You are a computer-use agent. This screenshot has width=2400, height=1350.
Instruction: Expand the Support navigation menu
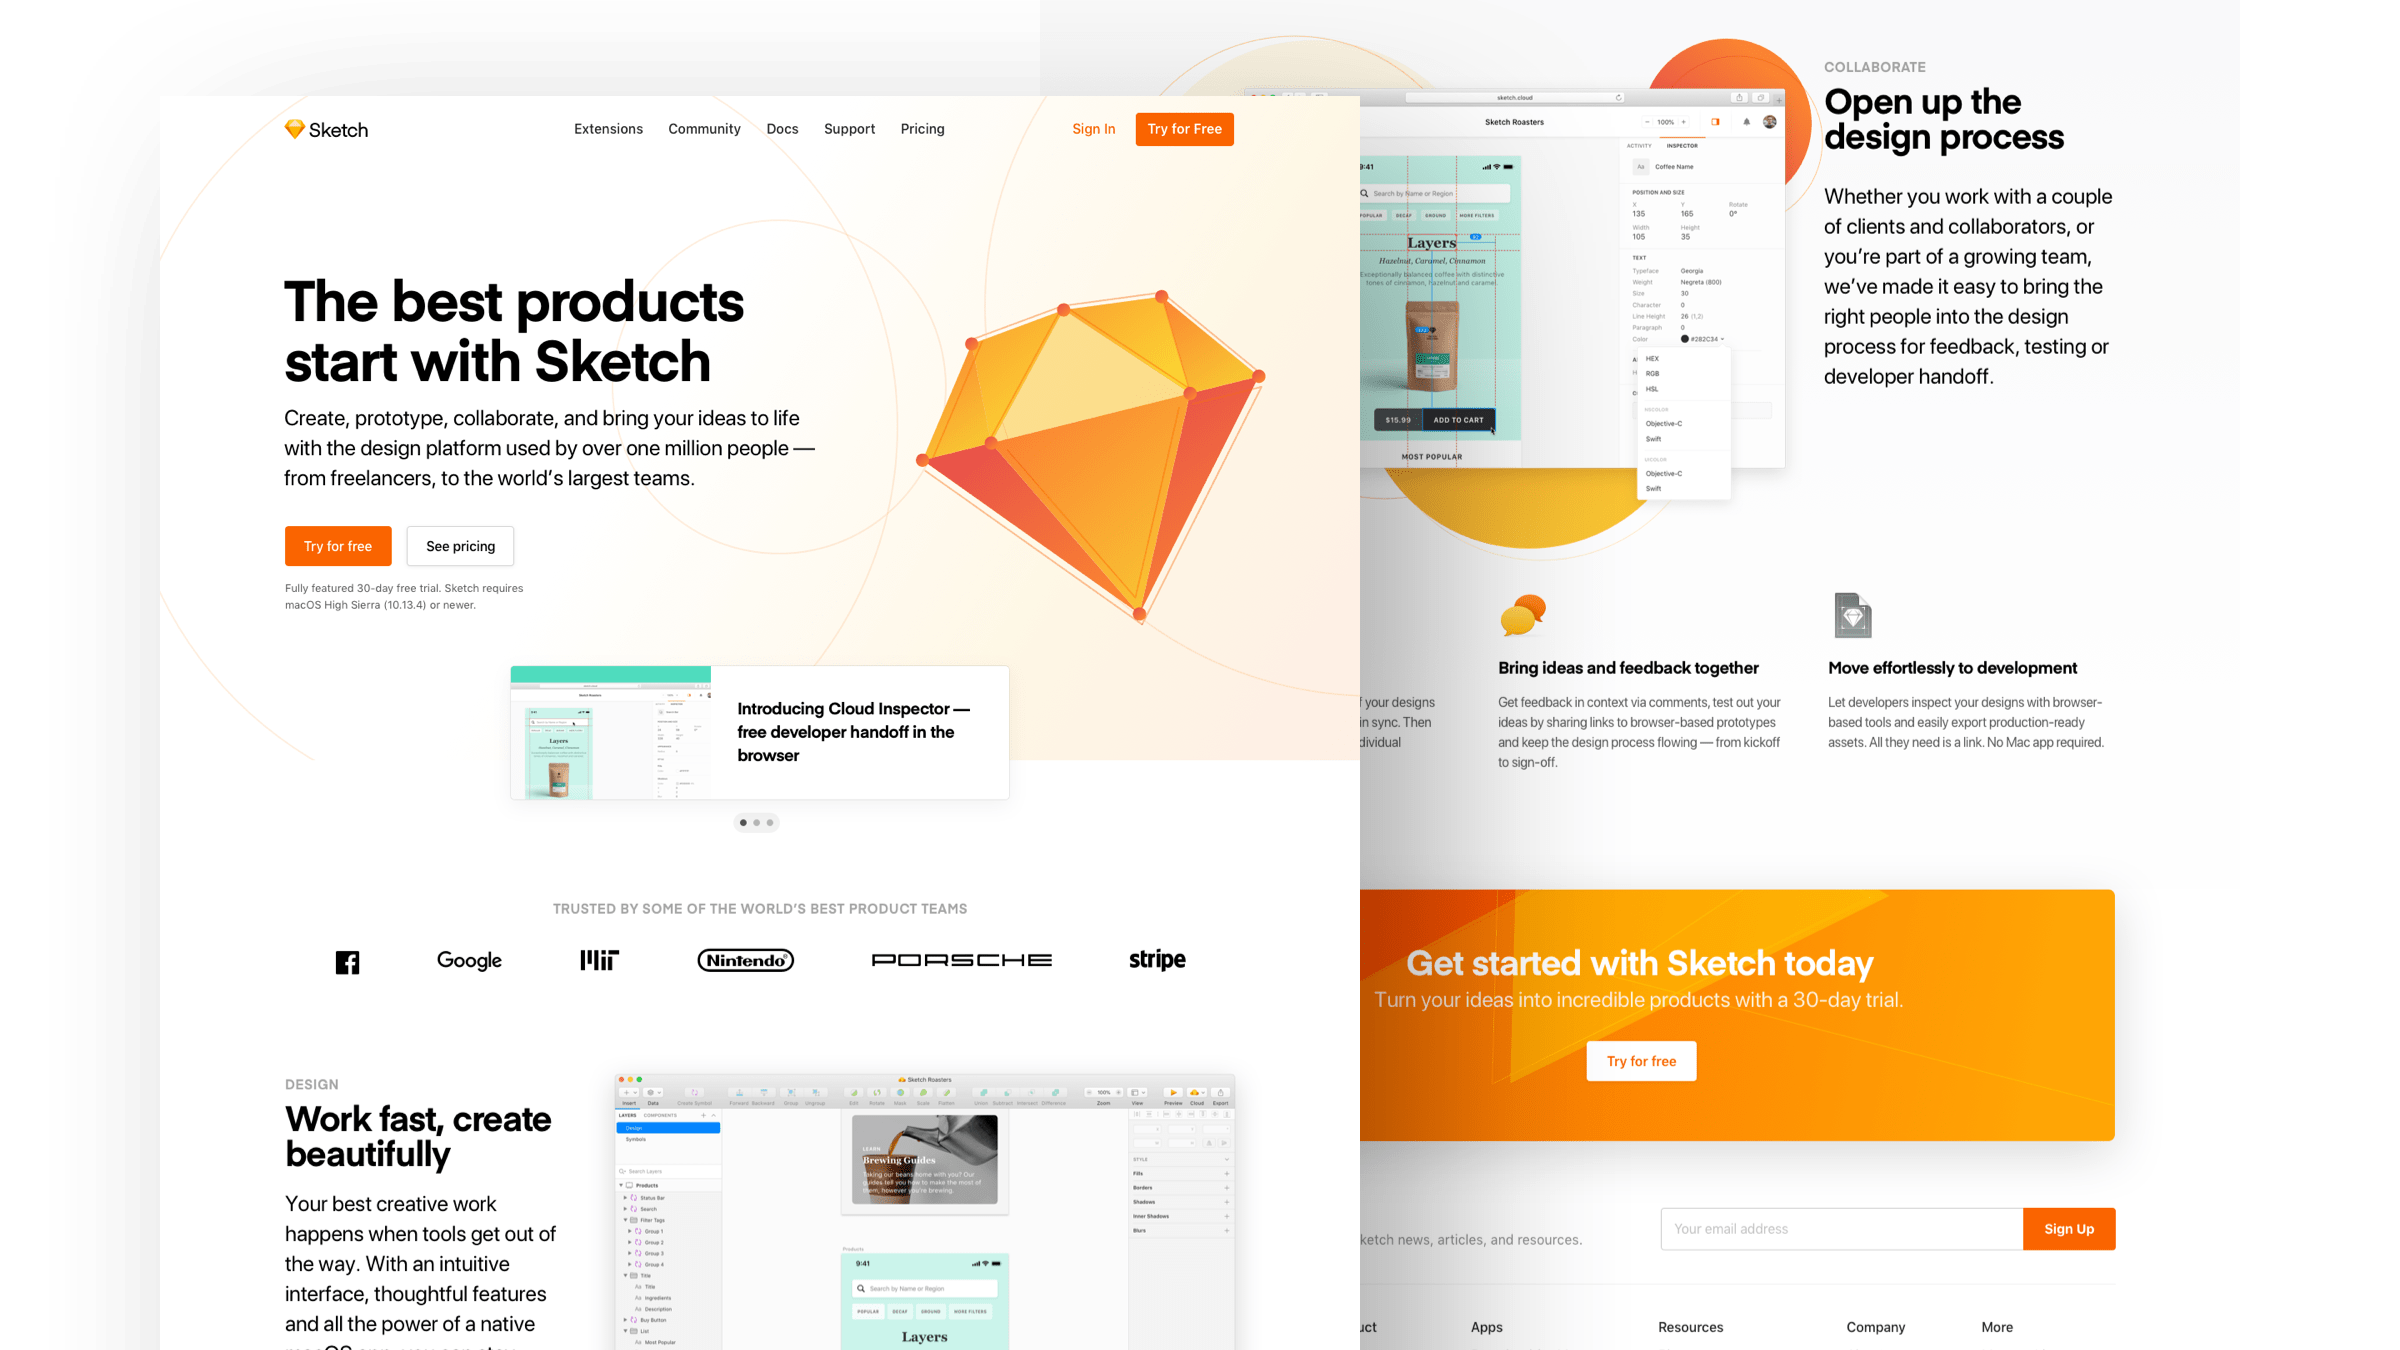847,129
